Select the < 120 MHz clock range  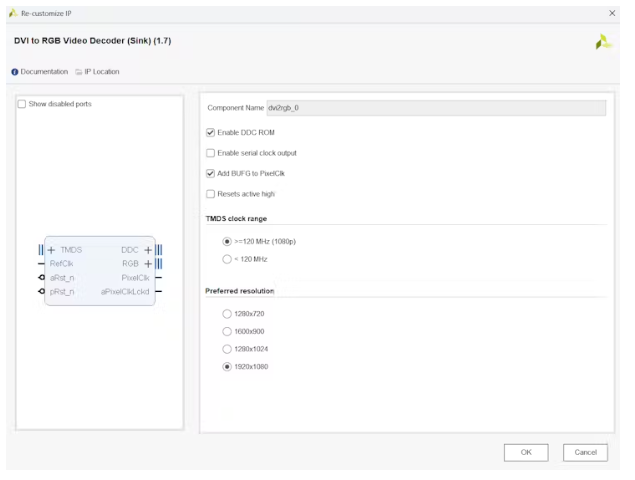227,259
